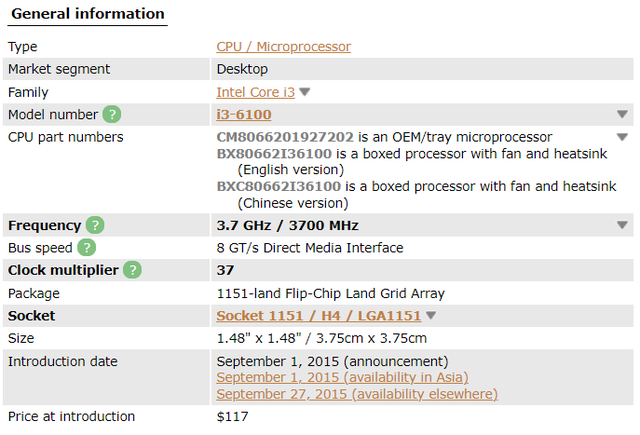Click the General information heading
This screenshot has height=435, width=640.
[88, 14]
